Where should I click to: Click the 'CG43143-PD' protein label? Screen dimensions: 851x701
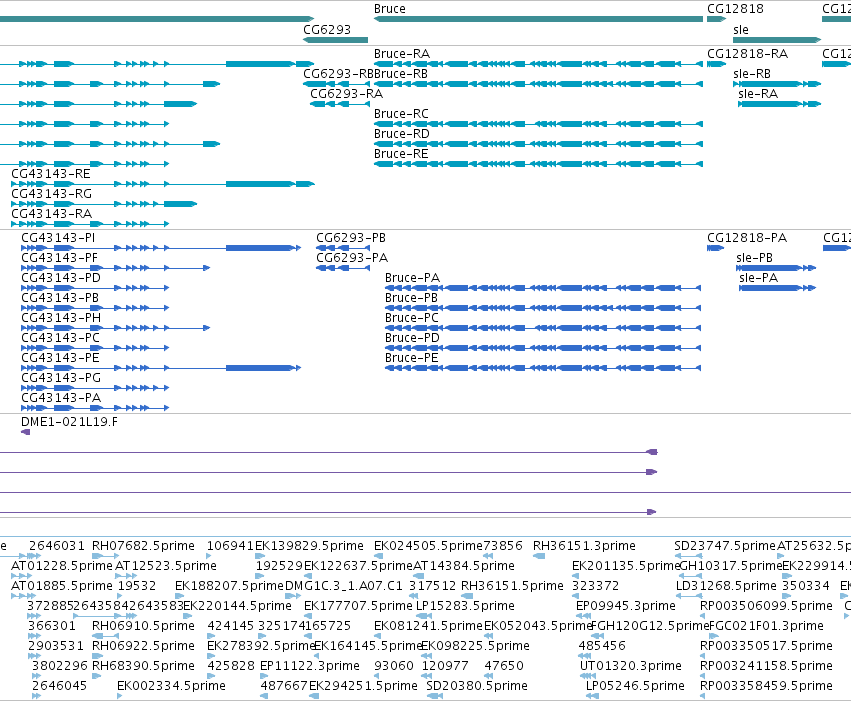tap(61, 278)
